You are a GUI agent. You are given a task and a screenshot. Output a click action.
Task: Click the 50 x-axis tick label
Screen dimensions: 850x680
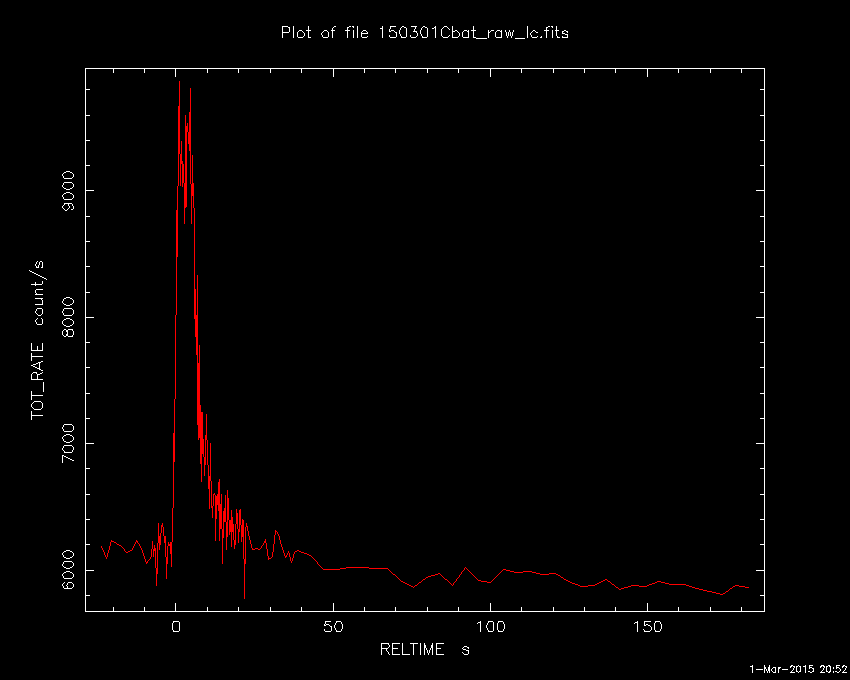[x=333, y=627]
